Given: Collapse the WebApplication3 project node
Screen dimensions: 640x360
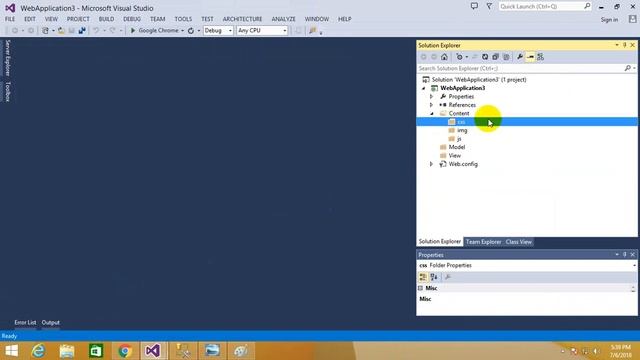Looking at the screenshot, I should click(x=424, y=88).
